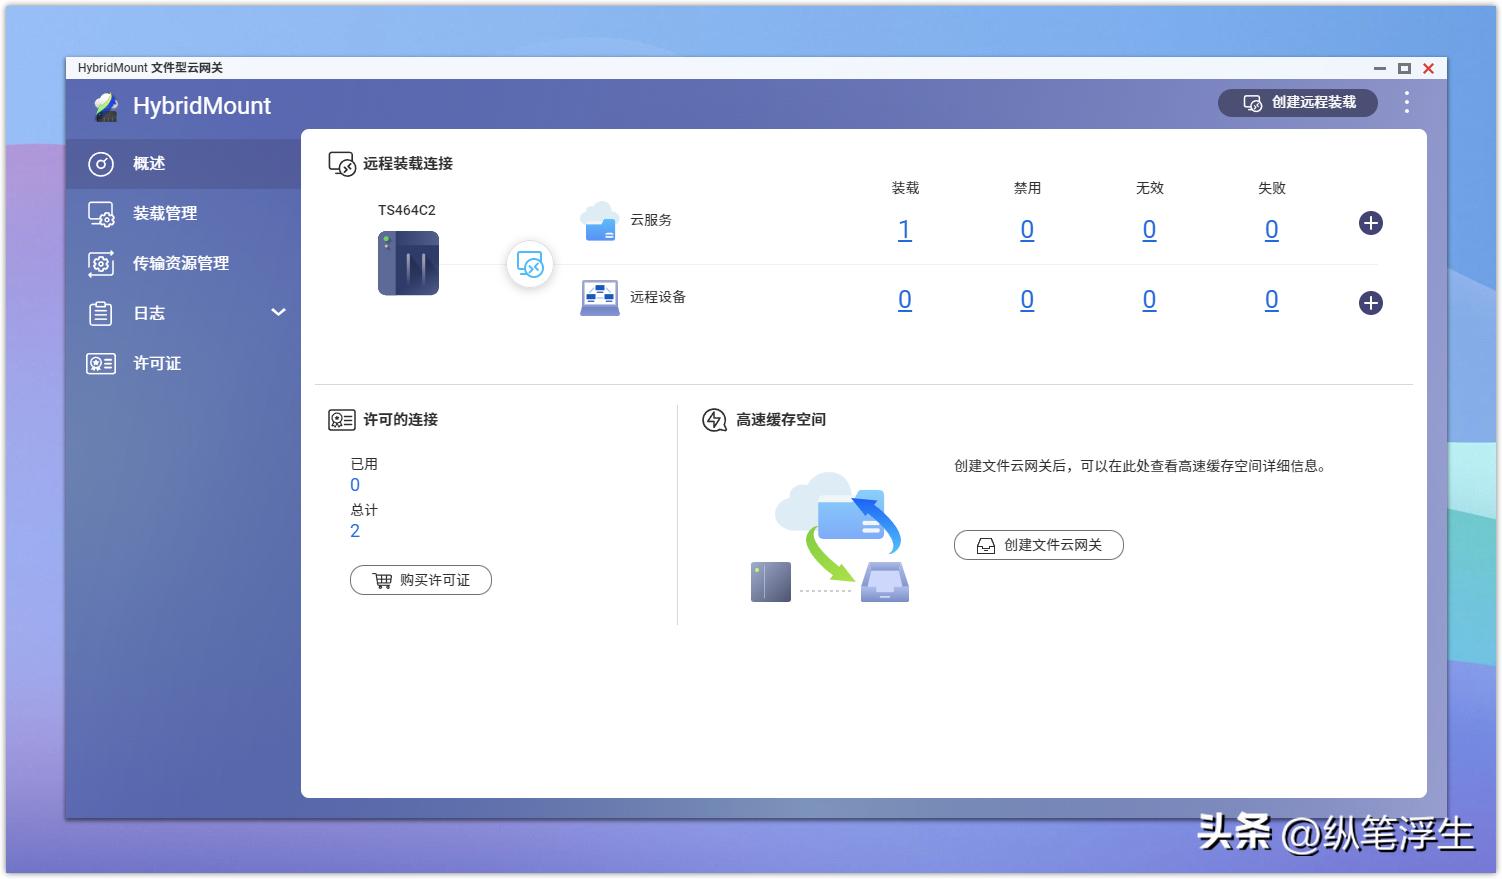The image size is (1502, 879).
Task: Click the 高速缓存空间 lightning icon
Action: [713, 419]
